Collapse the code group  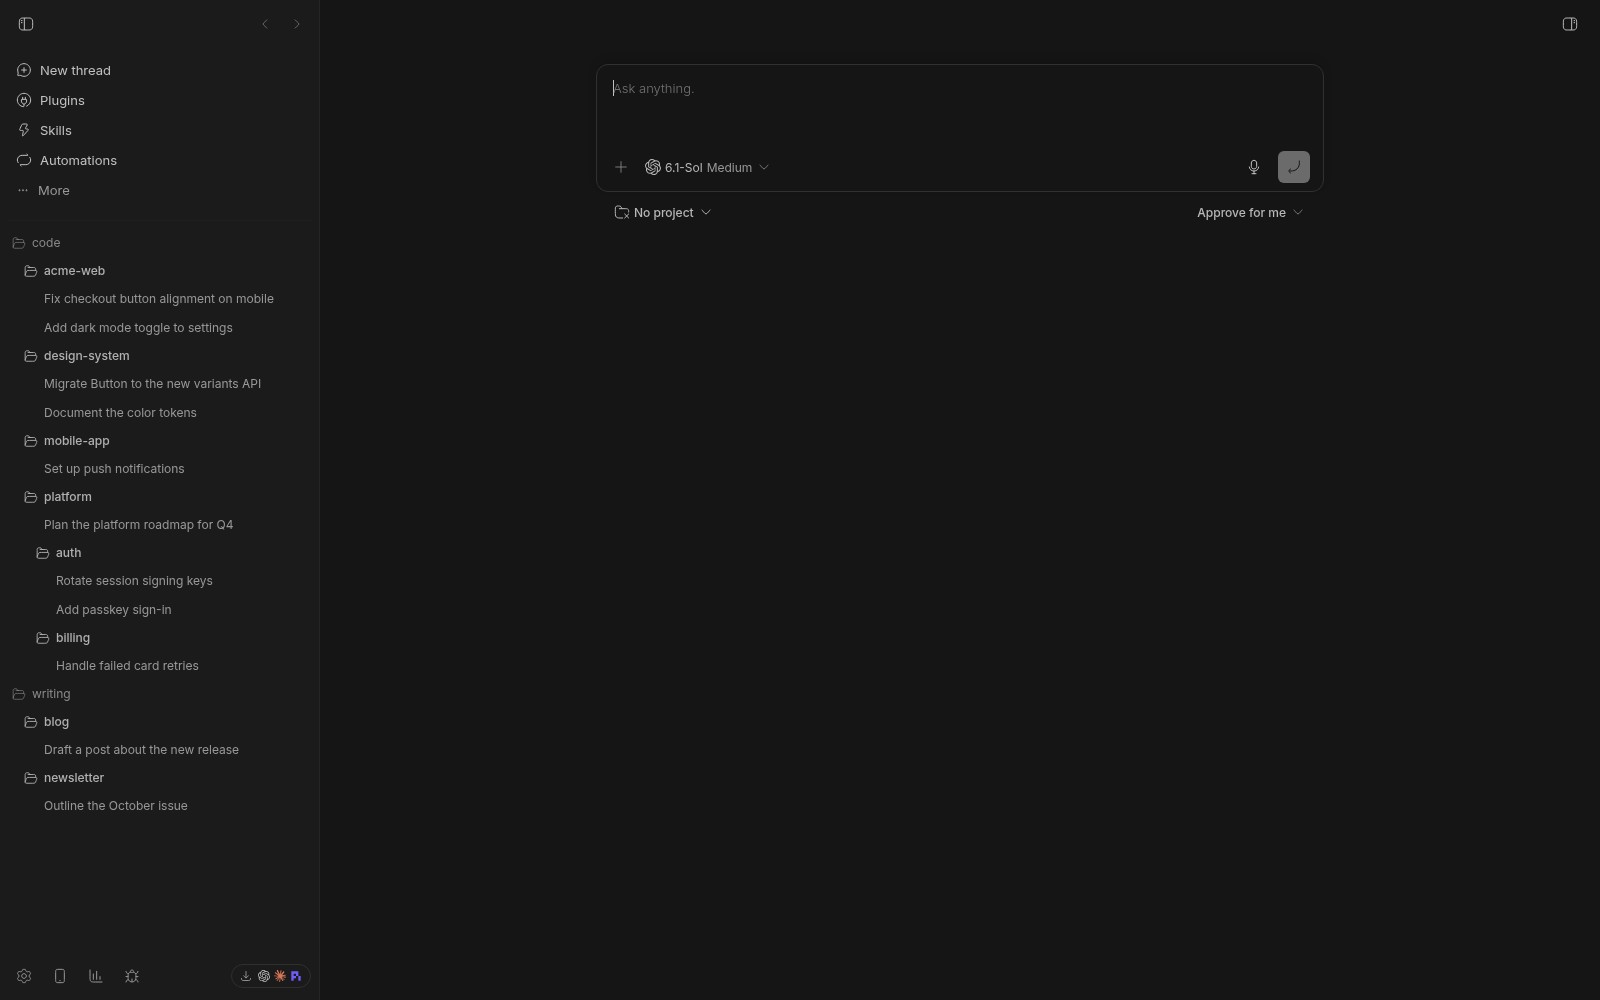click(160, 243)
